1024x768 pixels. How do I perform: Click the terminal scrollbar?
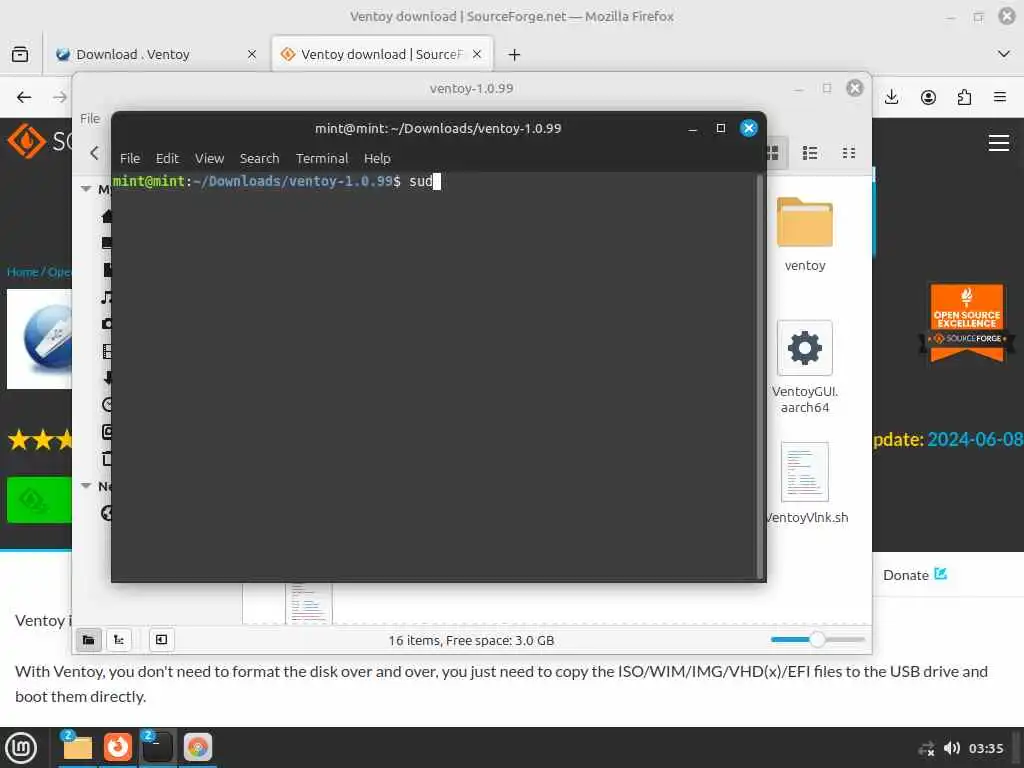pos(760,376)
